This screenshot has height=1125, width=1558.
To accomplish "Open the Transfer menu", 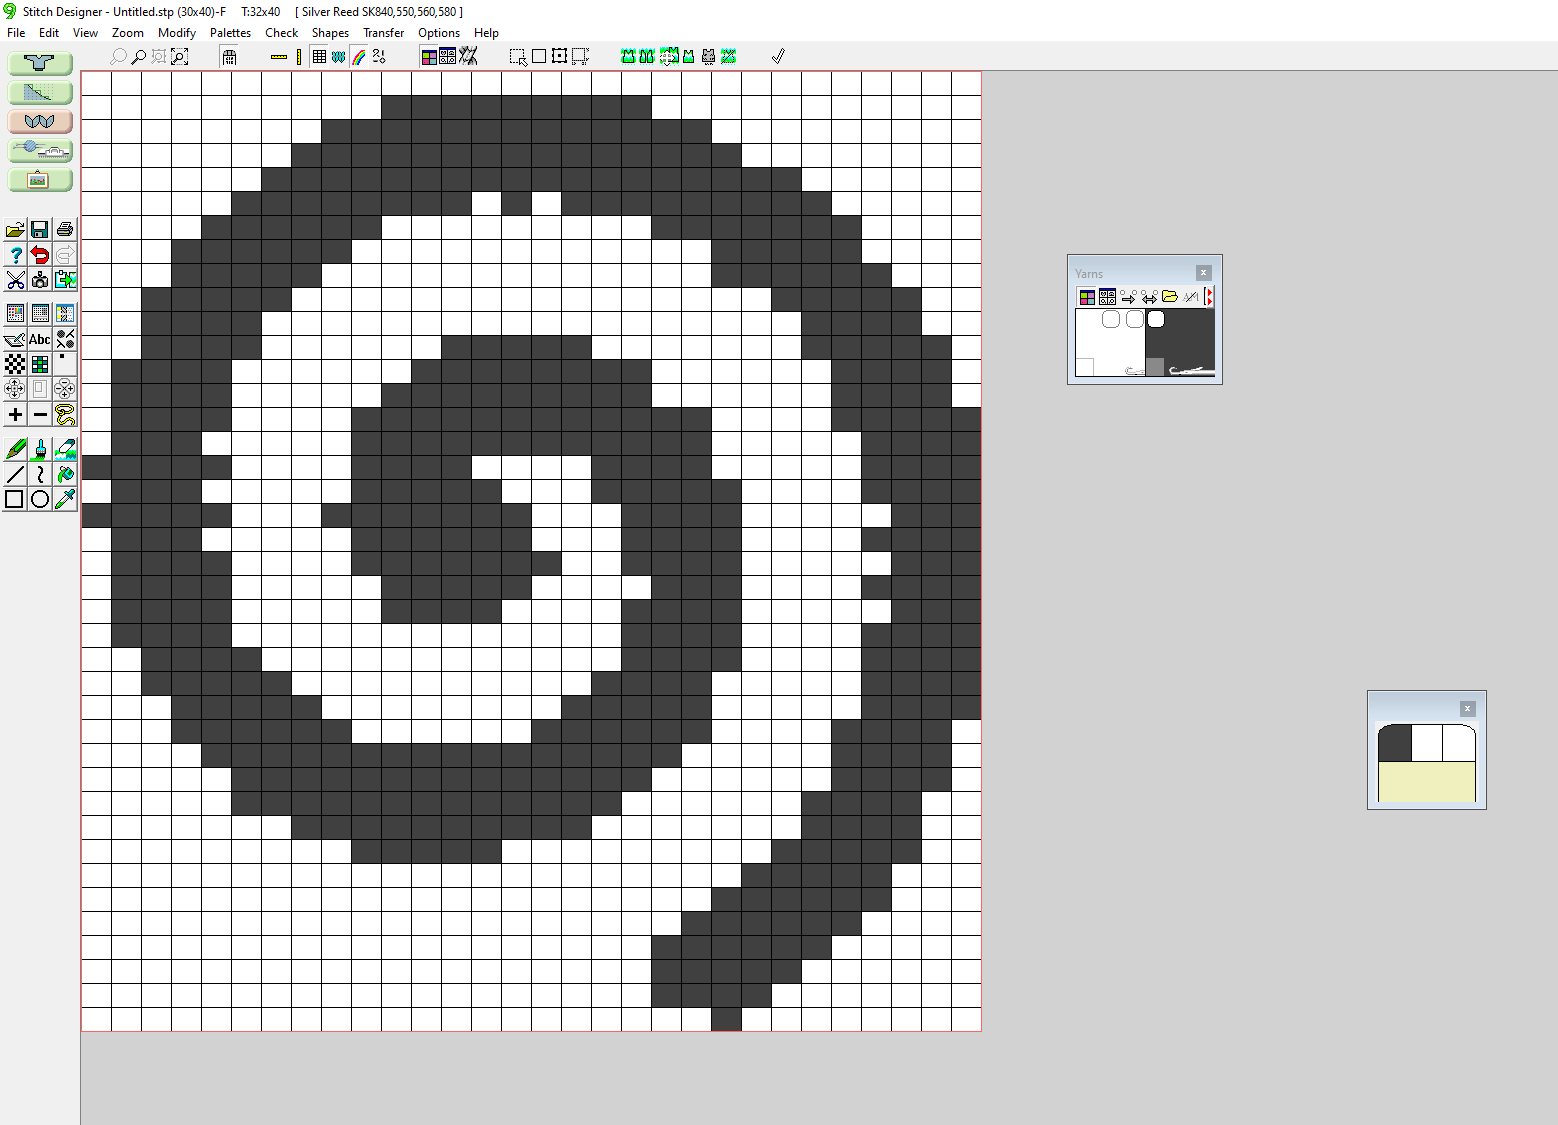I will pos(383,33).
